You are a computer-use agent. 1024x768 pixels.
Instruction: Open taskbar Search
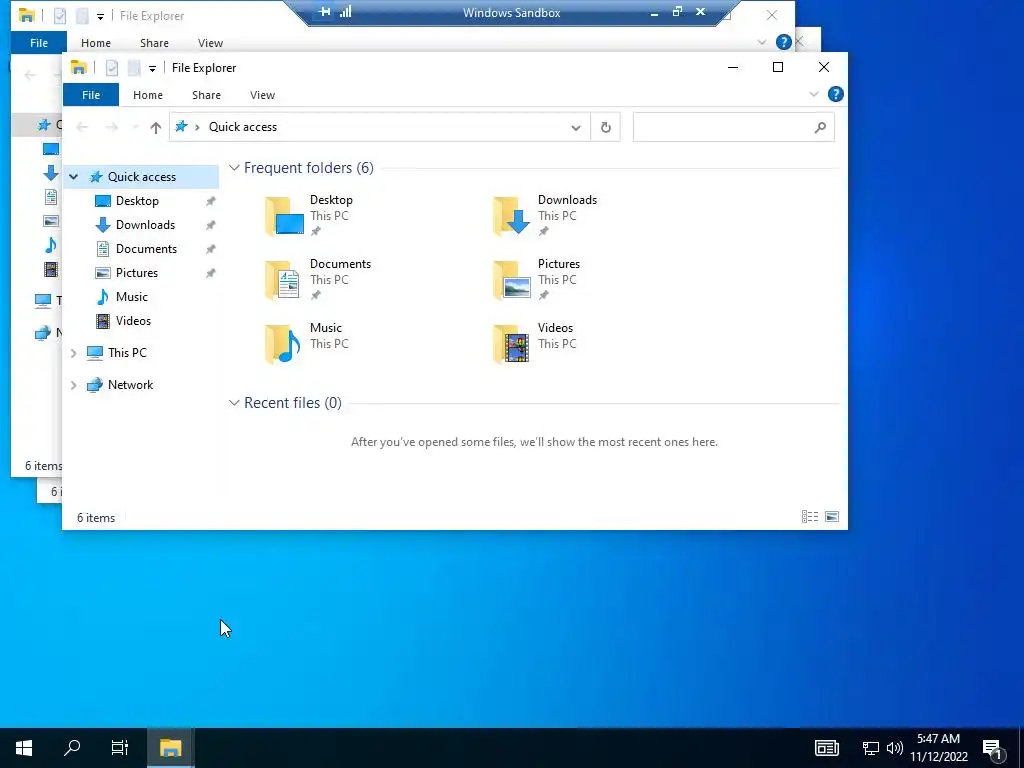72,748
